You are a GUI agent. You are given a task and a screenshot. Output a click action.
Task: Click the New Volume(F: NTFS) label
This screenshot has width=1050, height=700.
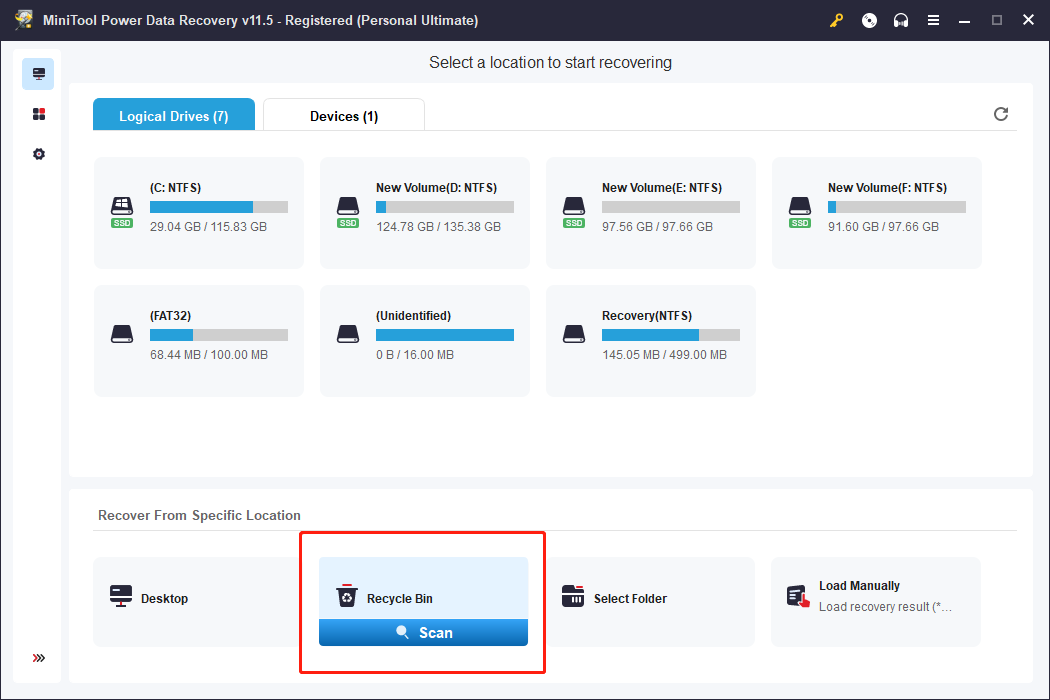click(x=887, y=188)
